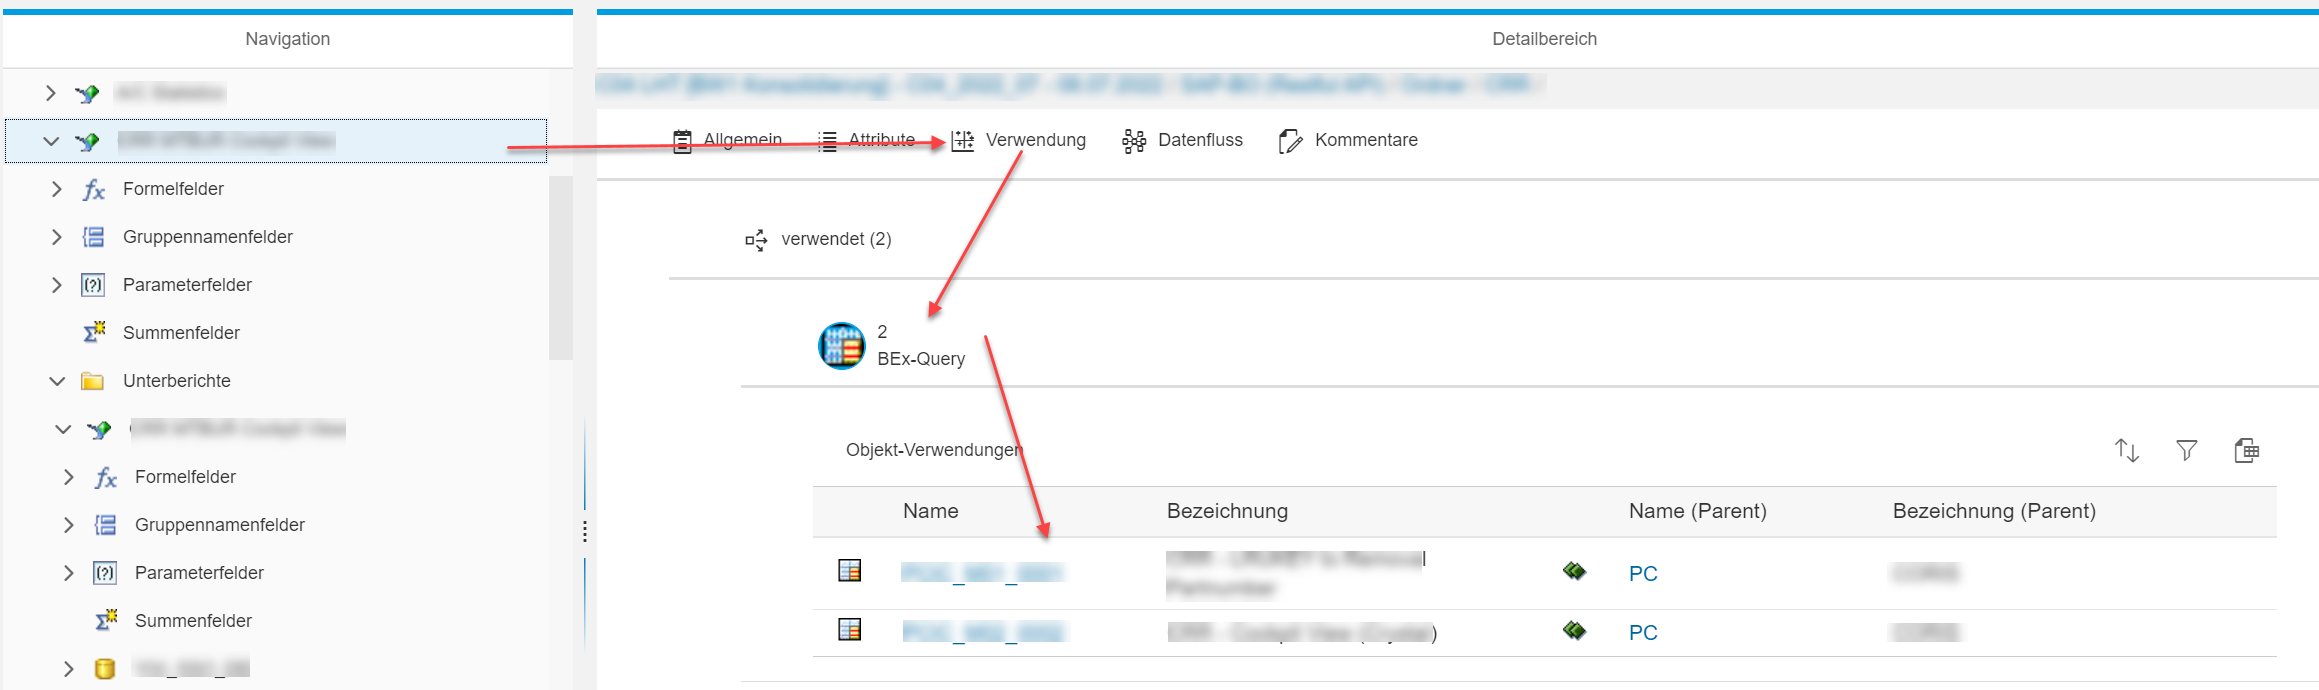Switch to the Verwendung tab
Screen dimensions: 2319x690
coord(1034,140)
